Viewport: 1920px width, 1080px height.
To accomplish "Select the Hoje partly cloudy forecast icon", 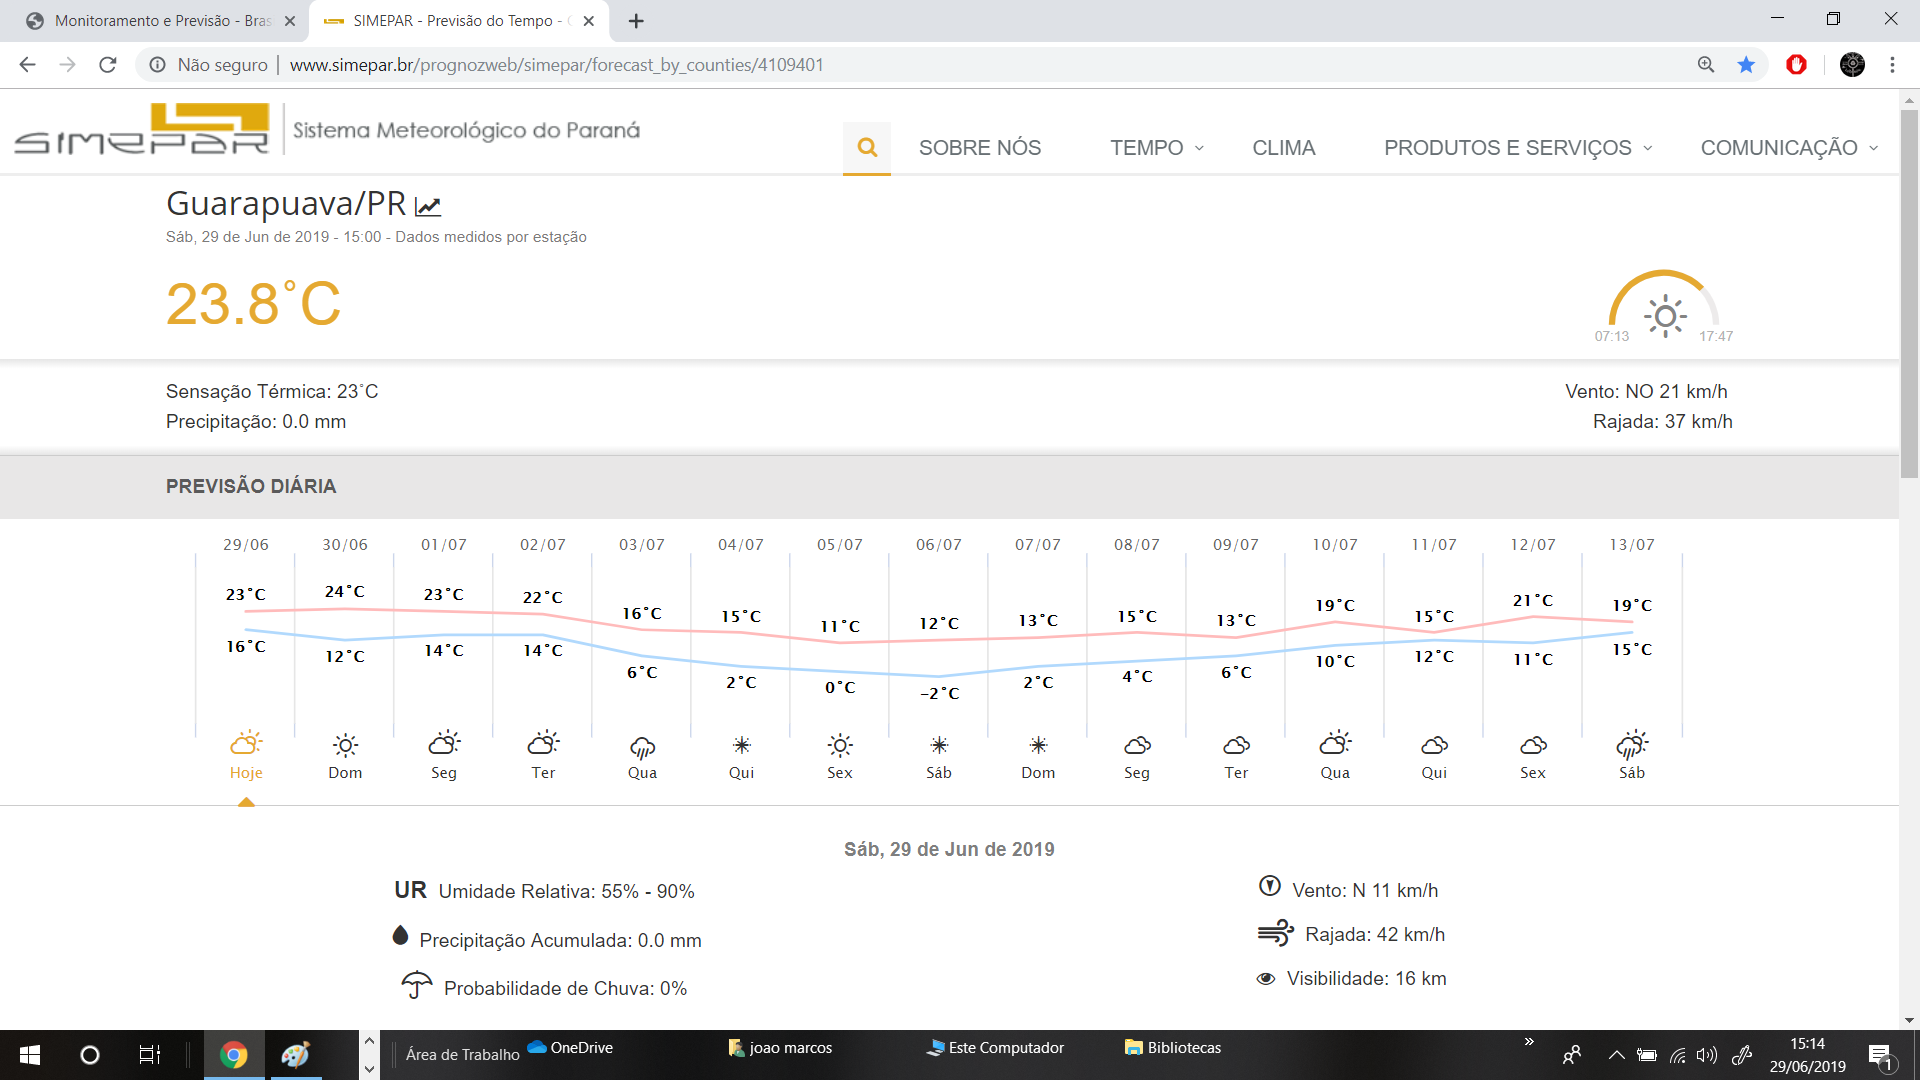I will (x=246, y=743).
